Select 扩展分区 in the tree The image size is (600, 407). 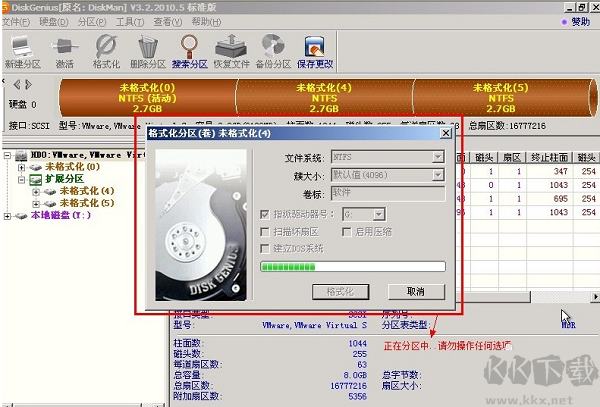64,179
